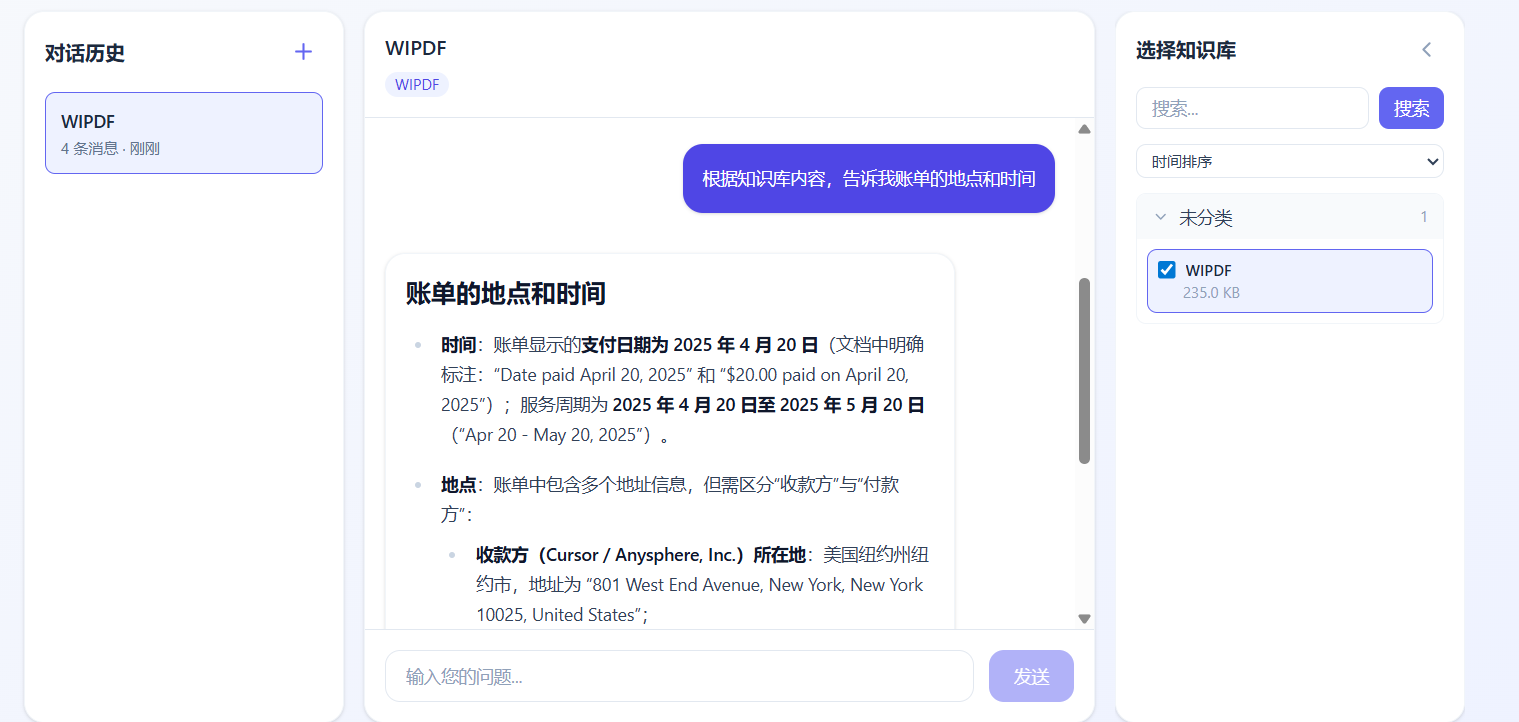The image size is (1519, 722).
Task: Click the WIPDF knowledge base item name
Action: (1208, 270)
